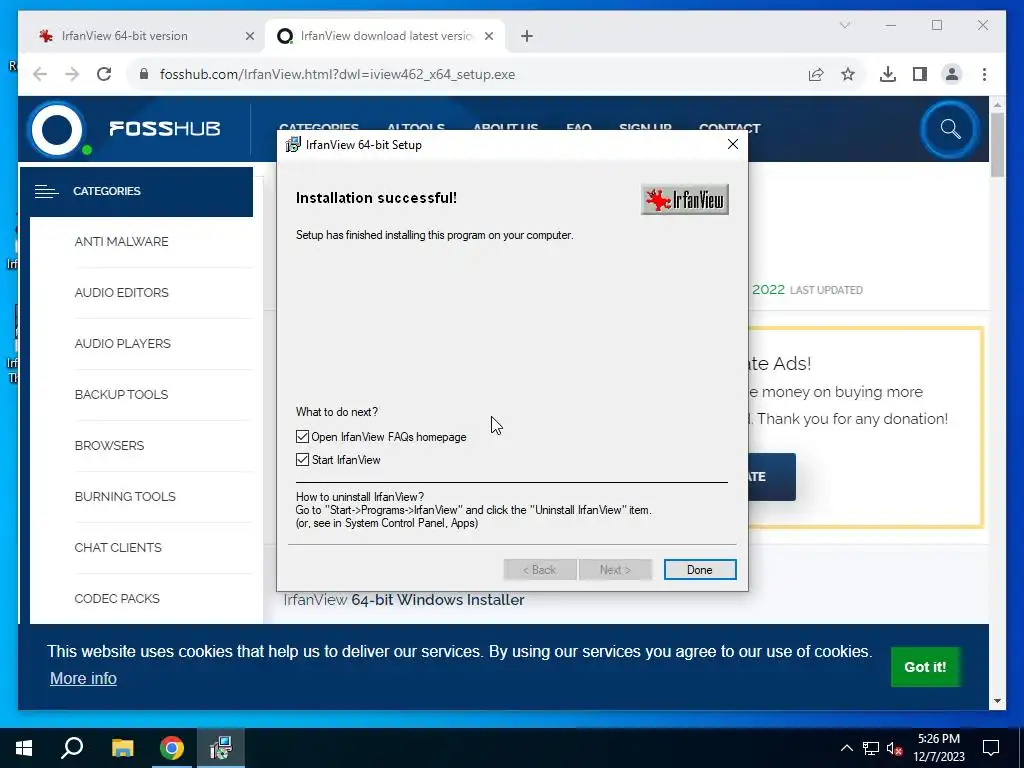
Task: Click Chrome icon in taskbar
Action: pyautogui.click(x=172, y=748)
